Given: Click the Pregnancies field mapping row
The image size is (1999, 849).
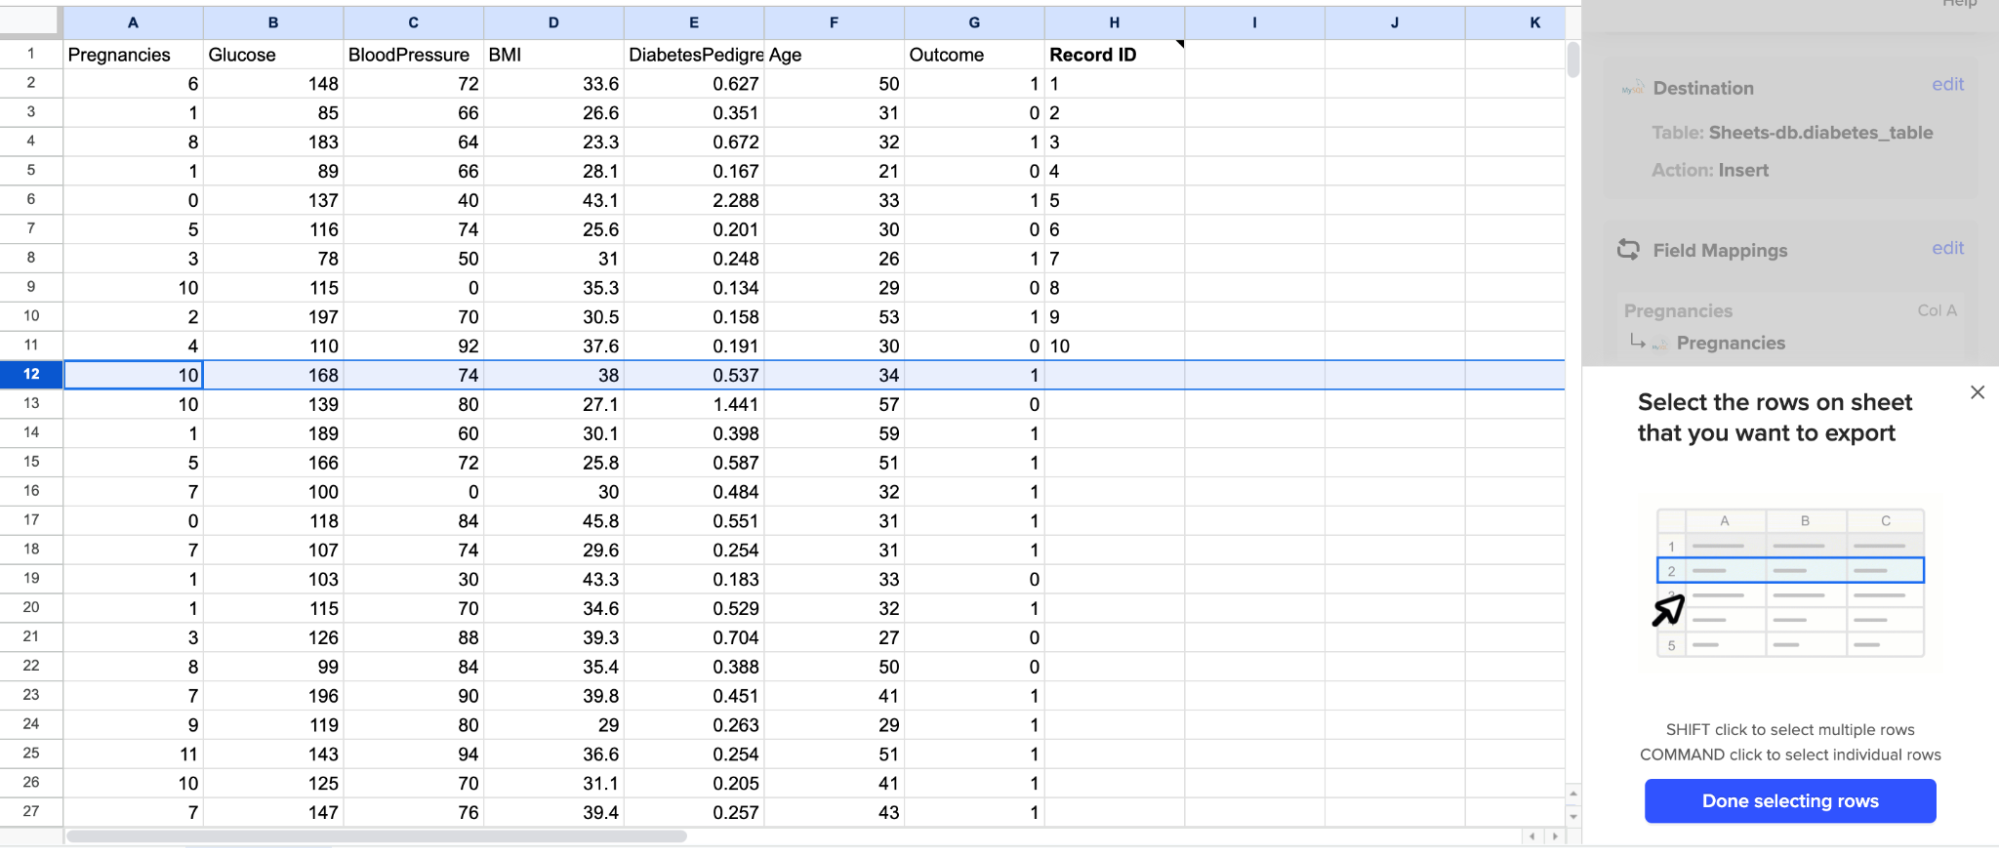Looking at the screenshot, I should 1790,326.
